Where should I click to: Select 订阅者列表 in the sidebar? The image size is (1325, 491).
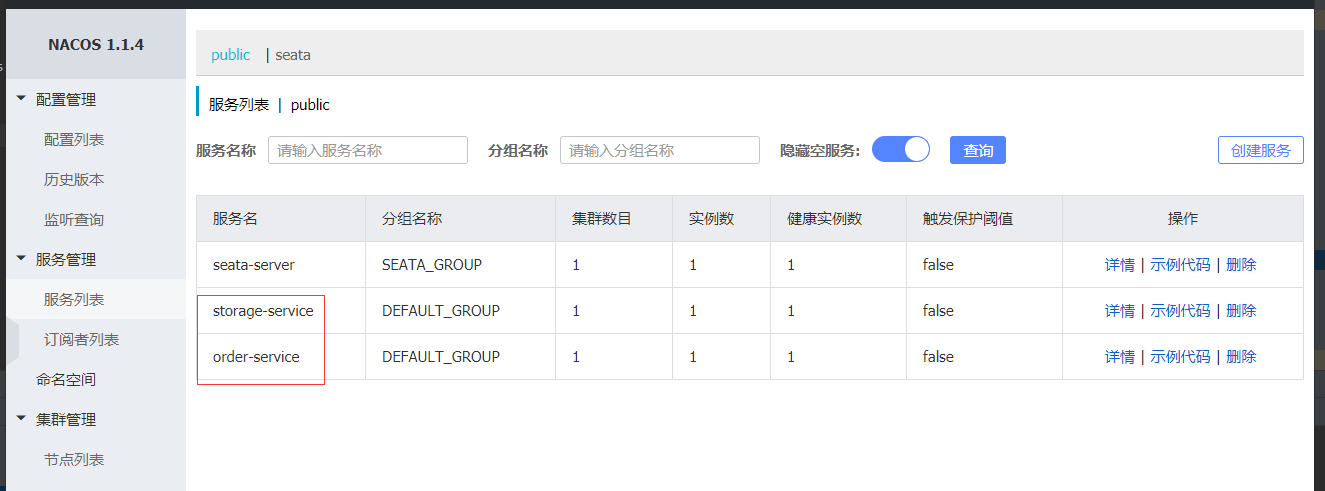(81, 340)
